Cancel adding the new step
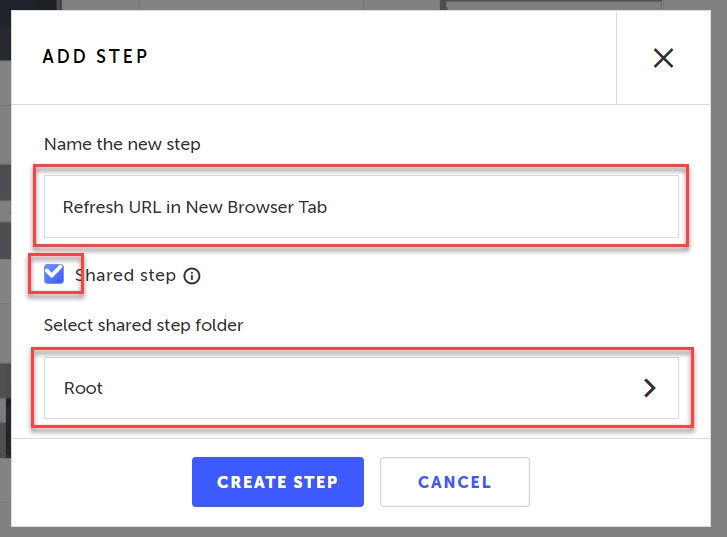 pyautogui.click(x=454, y=482)
